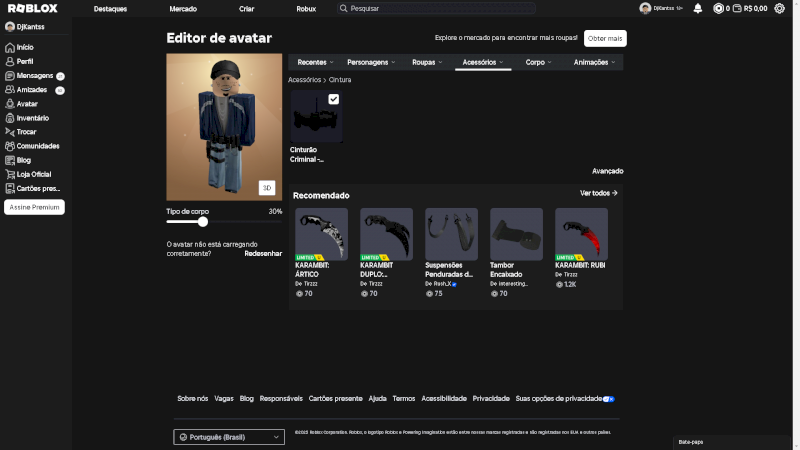Open Loja Oficial in the sidebar
The image size is (800, 450).
[x=28, y=174]
